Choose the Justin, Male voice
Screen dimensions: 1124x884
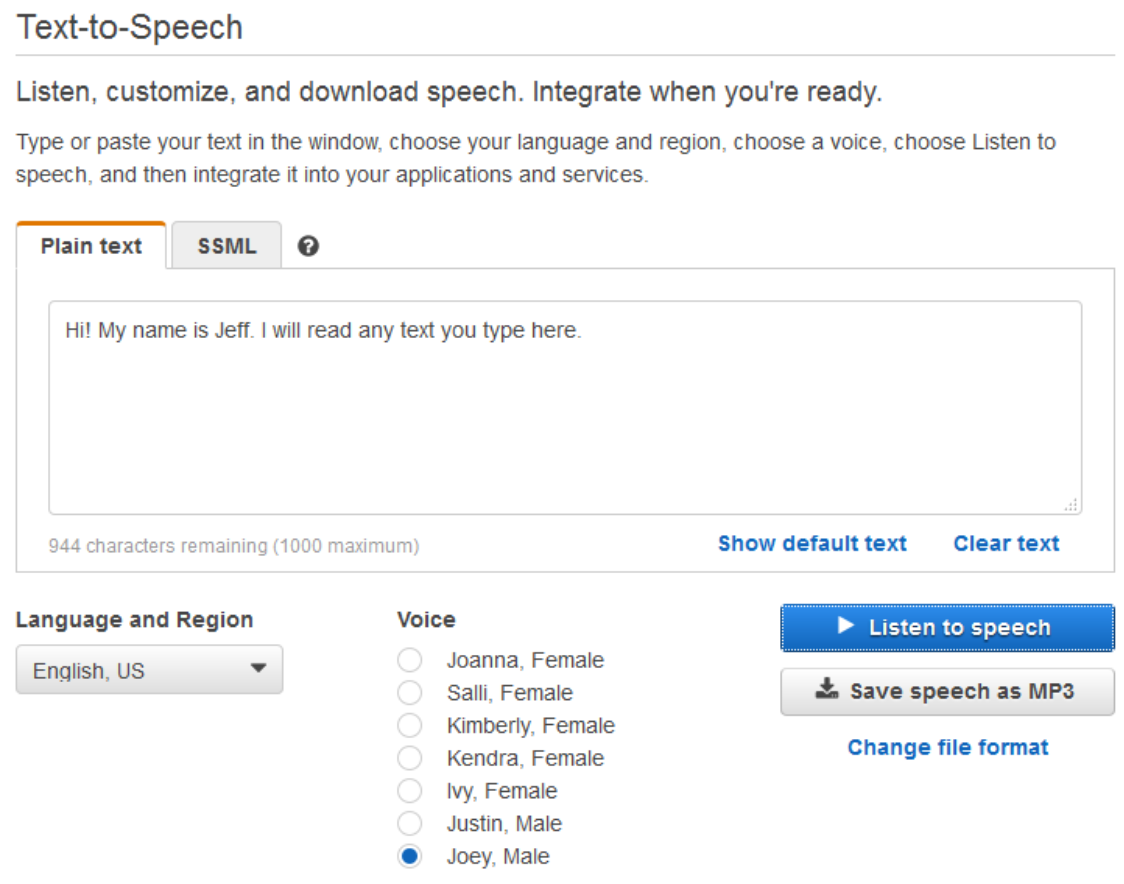click(410, 824)
